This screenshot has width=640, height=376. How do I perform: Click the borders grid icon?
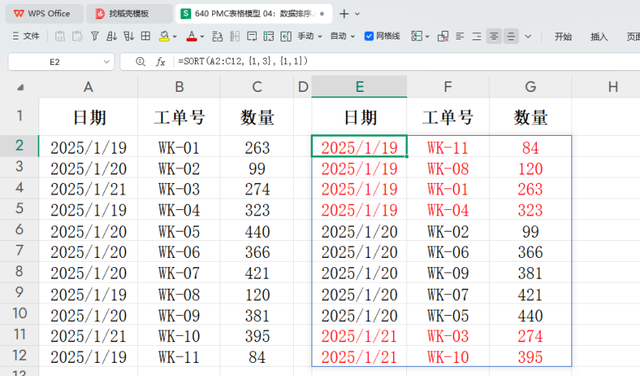tap(145, 36)
